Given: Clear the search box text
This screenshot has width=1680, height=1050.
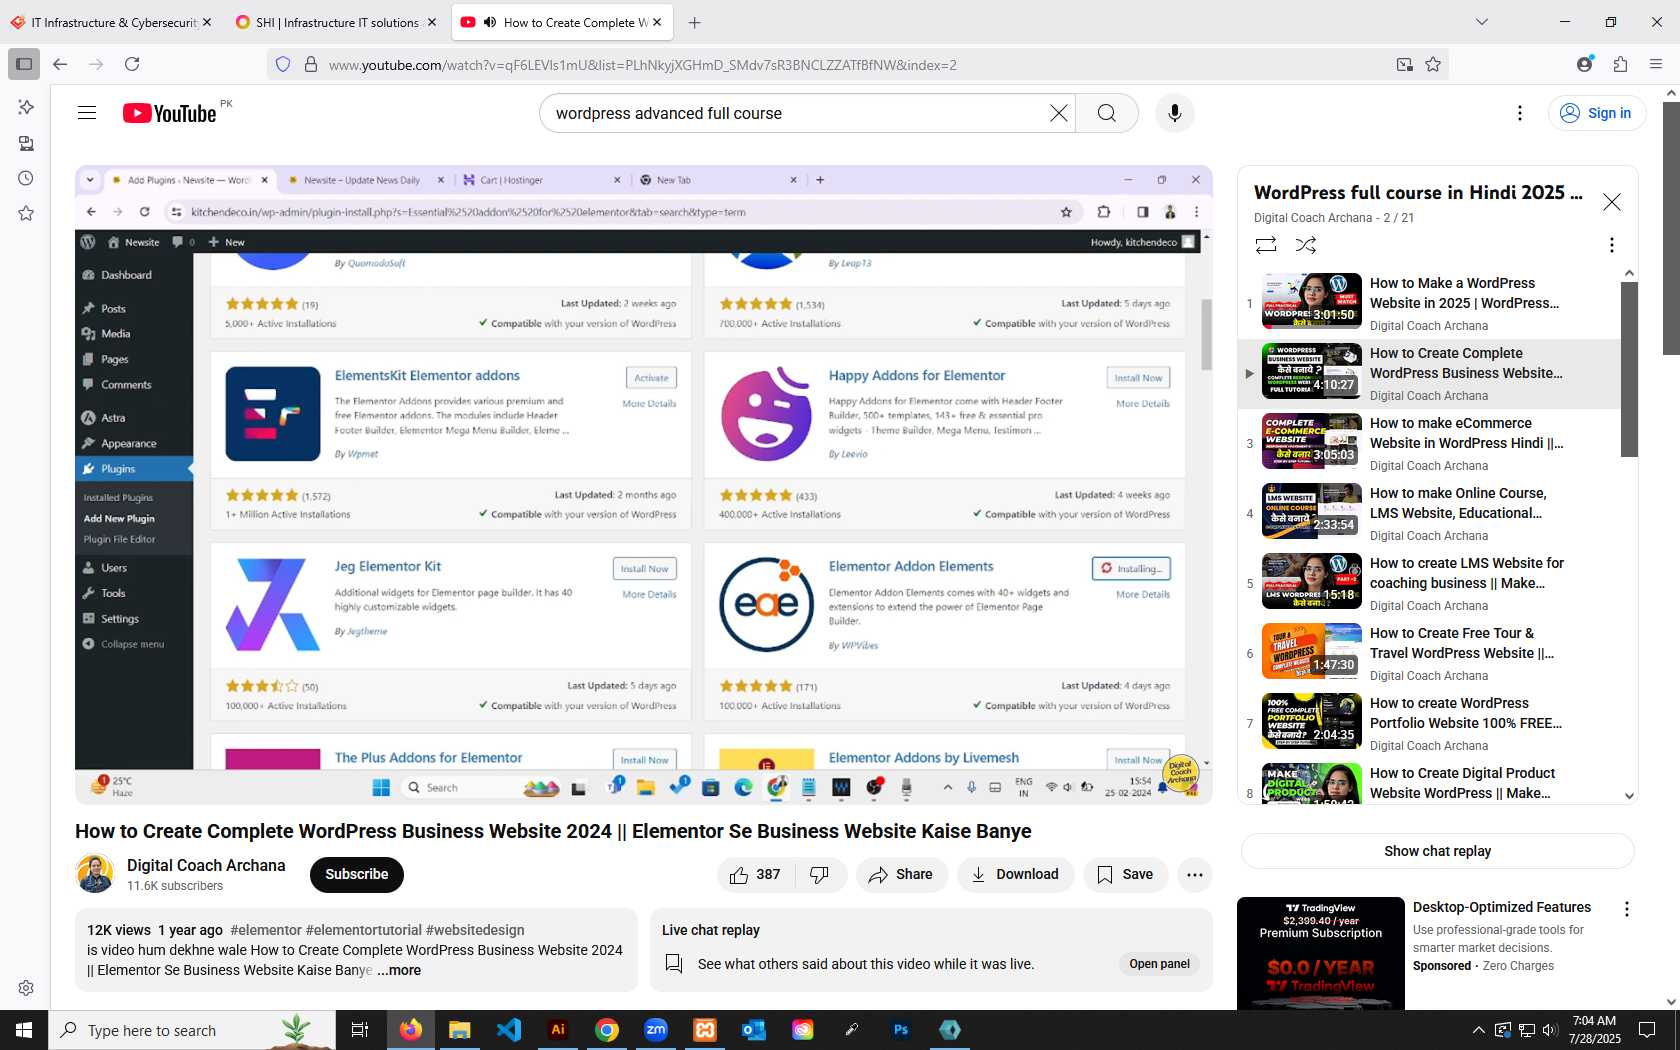Looking at the screenshot, I should tap(1058, 113).
